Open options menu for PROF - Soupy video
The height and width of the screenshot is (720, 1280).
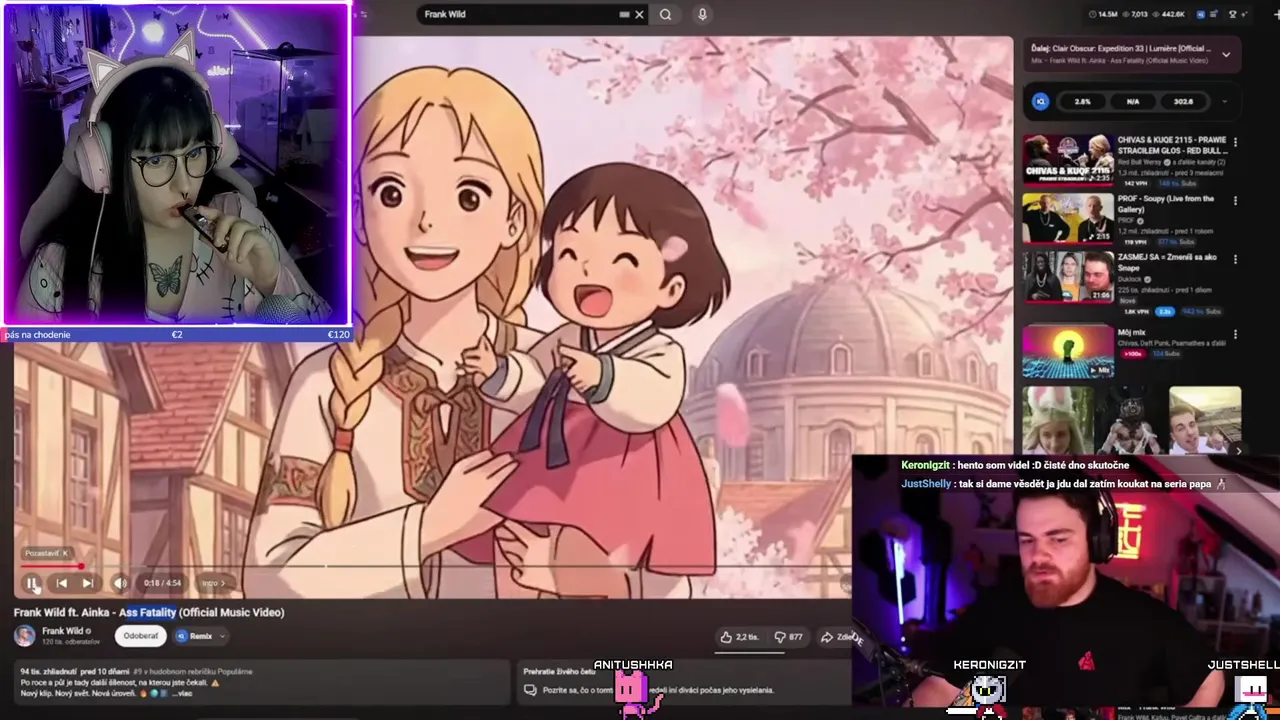coord(1235,201)
